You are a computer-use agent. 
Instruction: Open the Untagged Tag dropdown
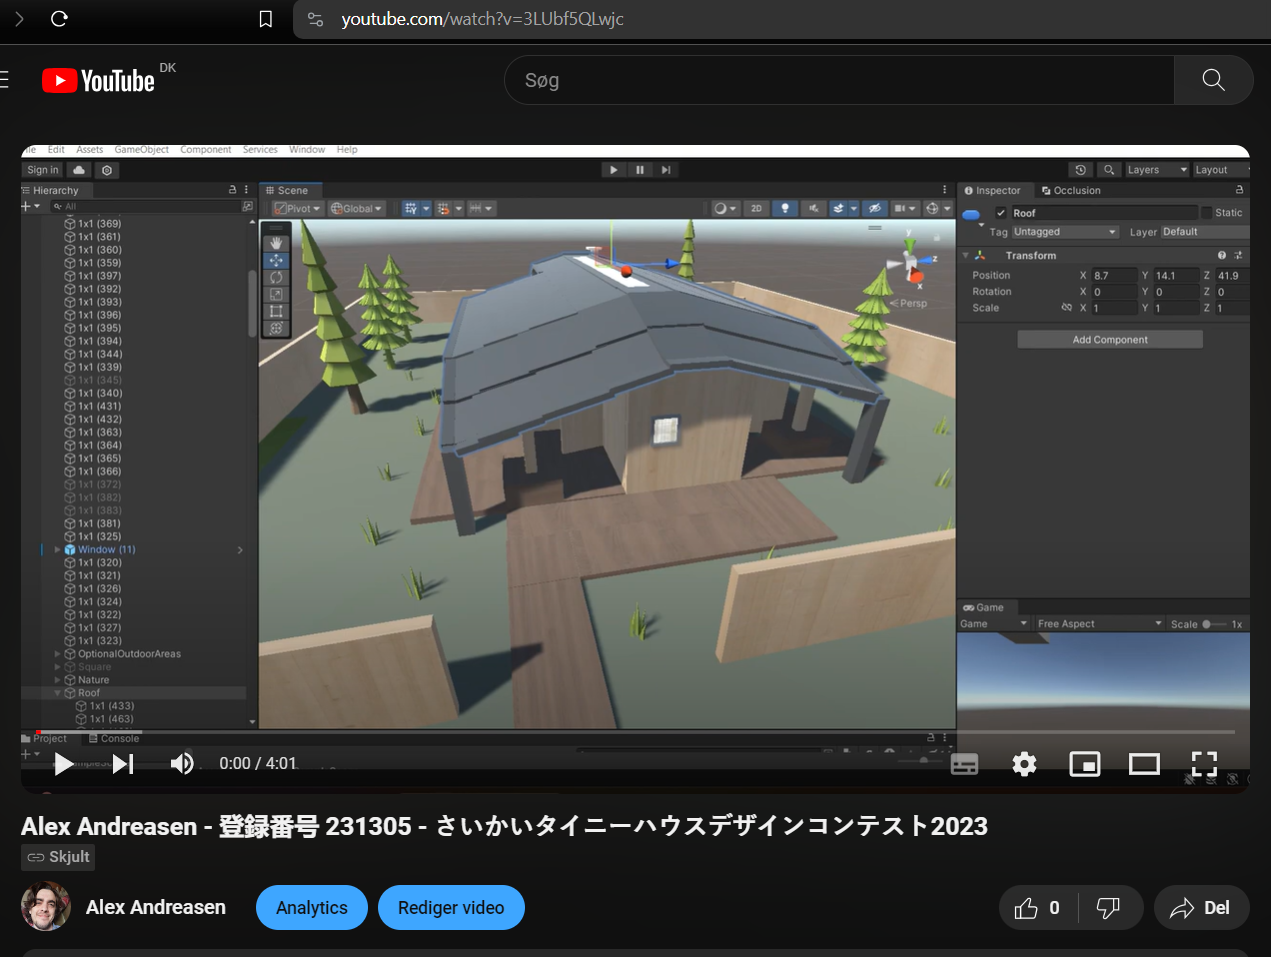[1063, 231]
